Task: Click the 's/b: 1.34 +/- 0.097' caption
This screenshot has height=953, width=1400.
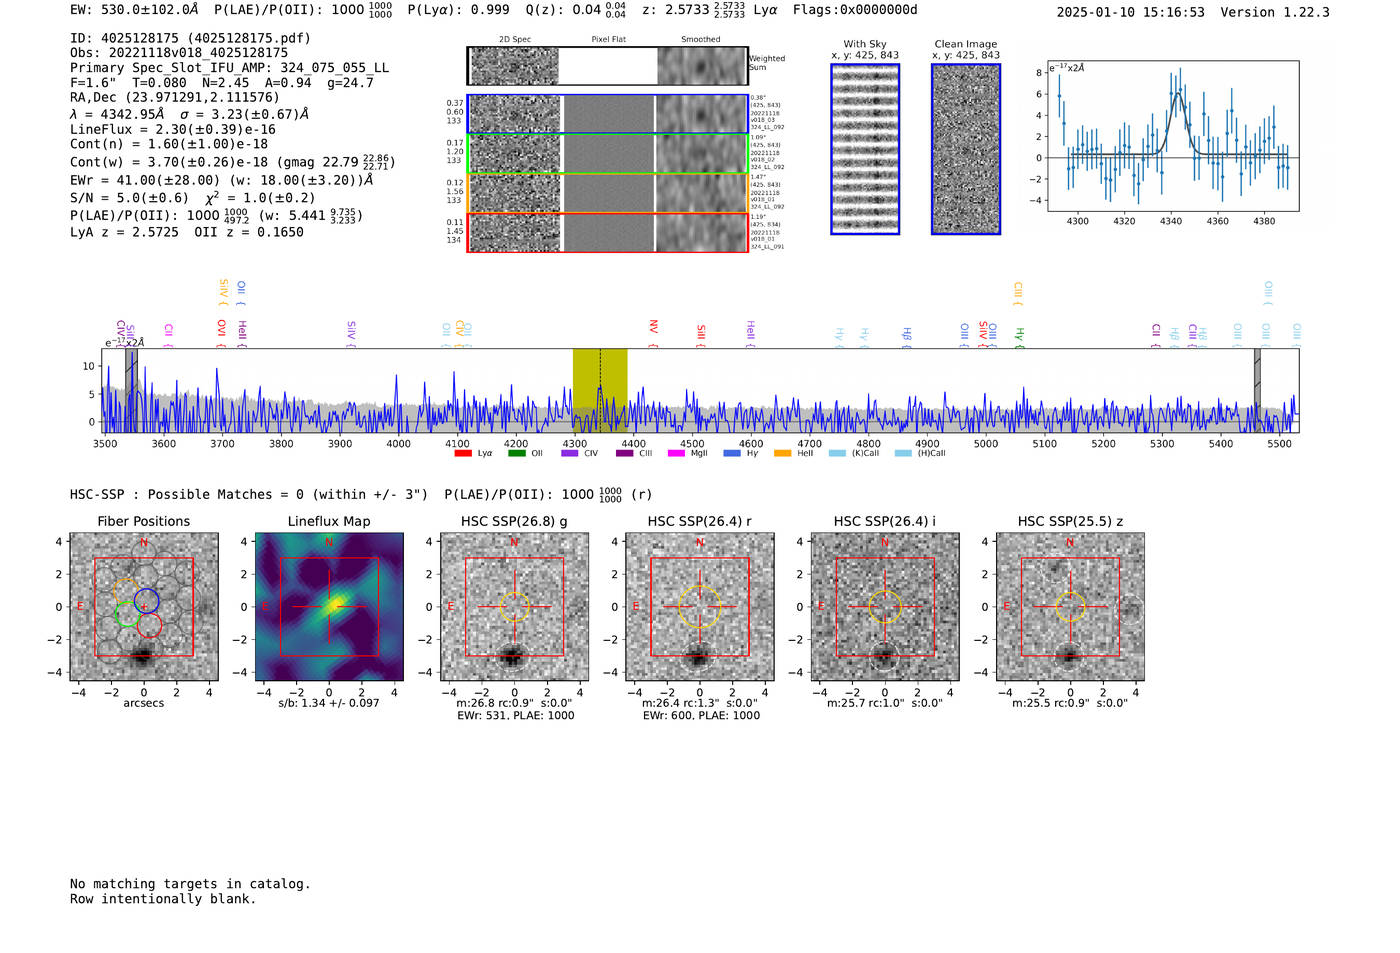Action: coord(329,704)
